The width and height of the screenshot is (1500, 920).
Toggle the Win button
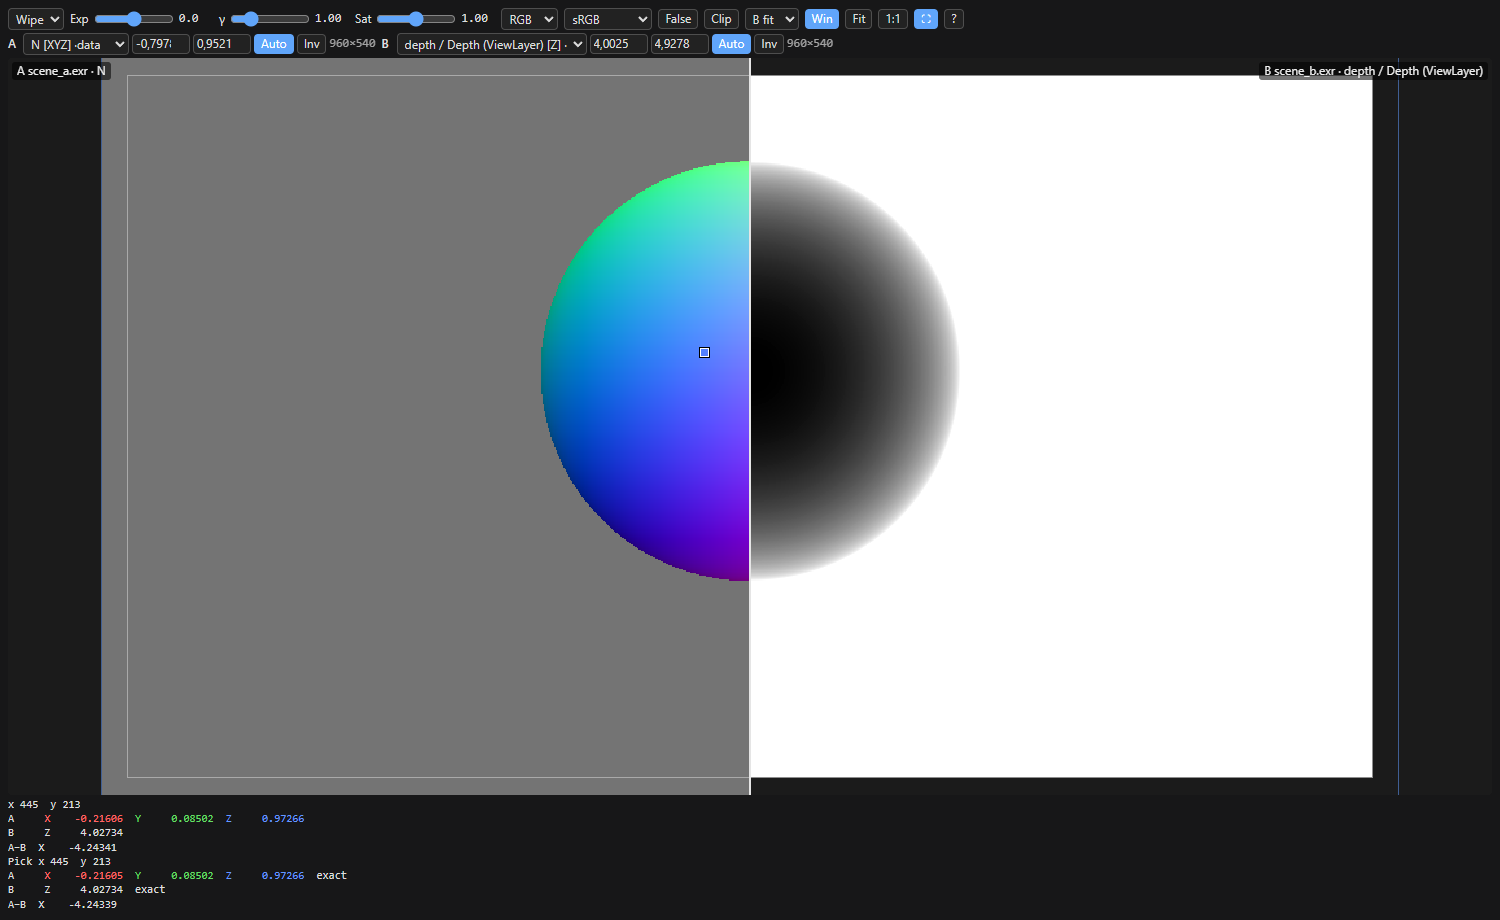pyautogui.click(x=822, y=19)
